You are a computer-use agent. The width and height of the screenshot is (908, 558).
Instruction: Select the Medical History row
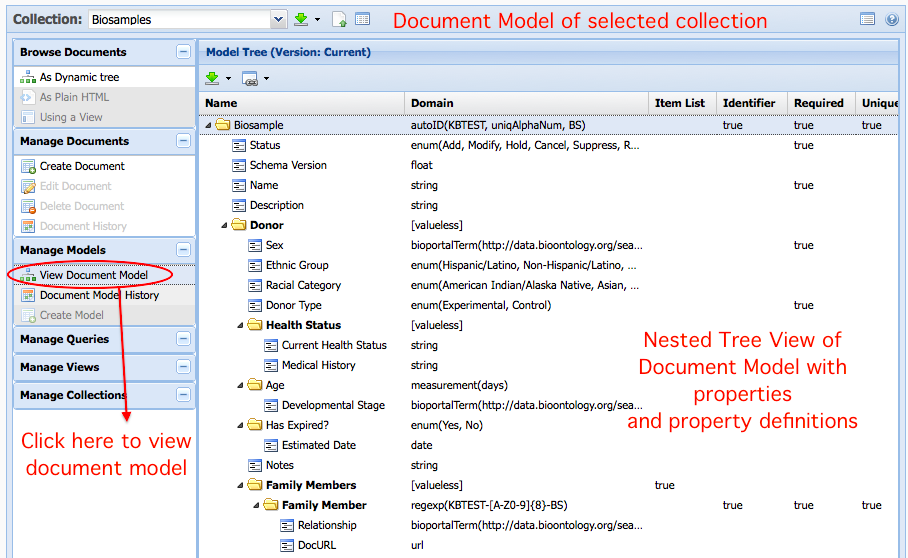(x=549, y=365)
